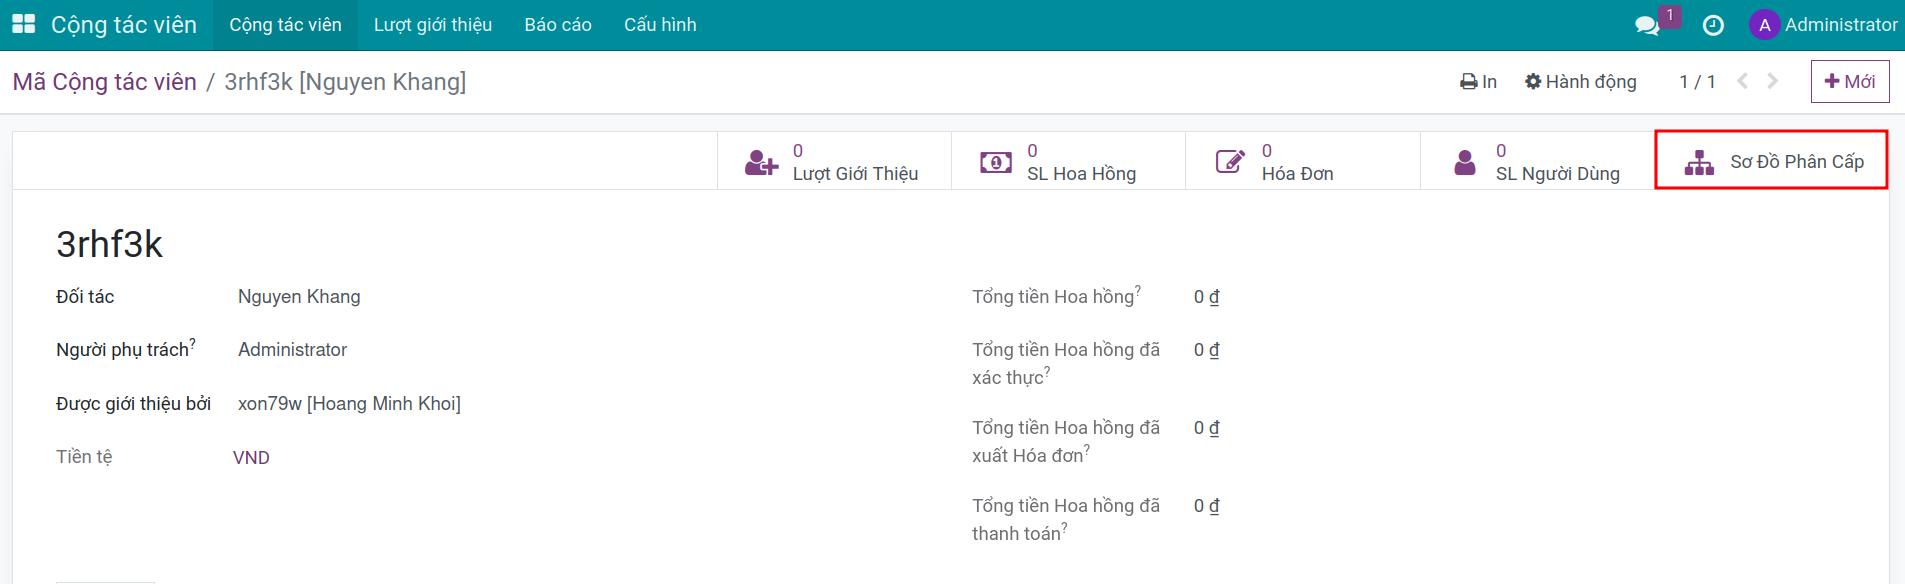The image size is (1905, 584).
Task: Click the Người phụ trách help question mark
Action: [192, 343]
